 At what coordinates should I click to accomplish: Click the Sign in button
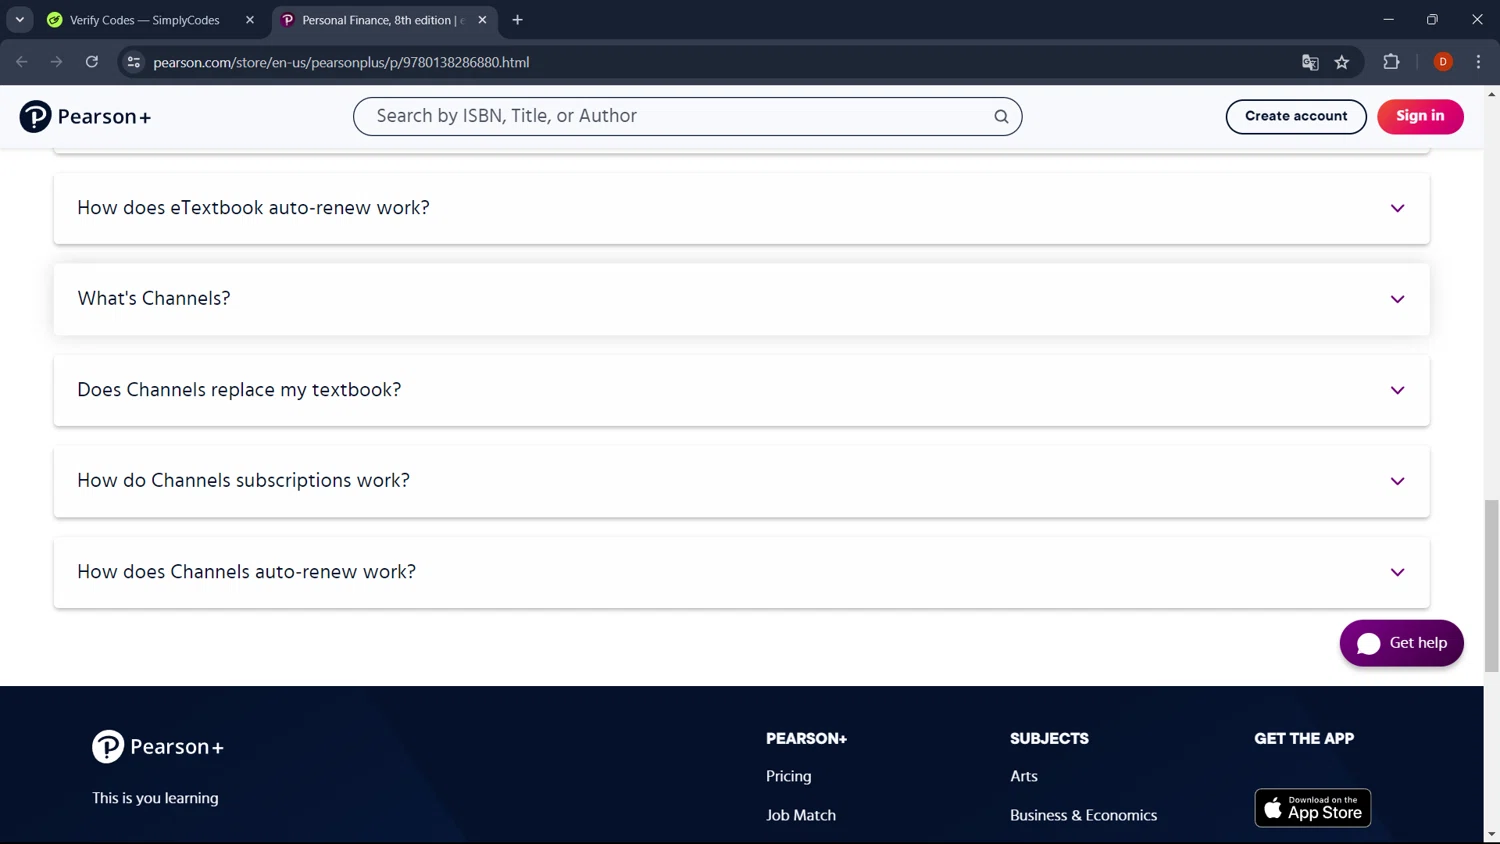1420,116
